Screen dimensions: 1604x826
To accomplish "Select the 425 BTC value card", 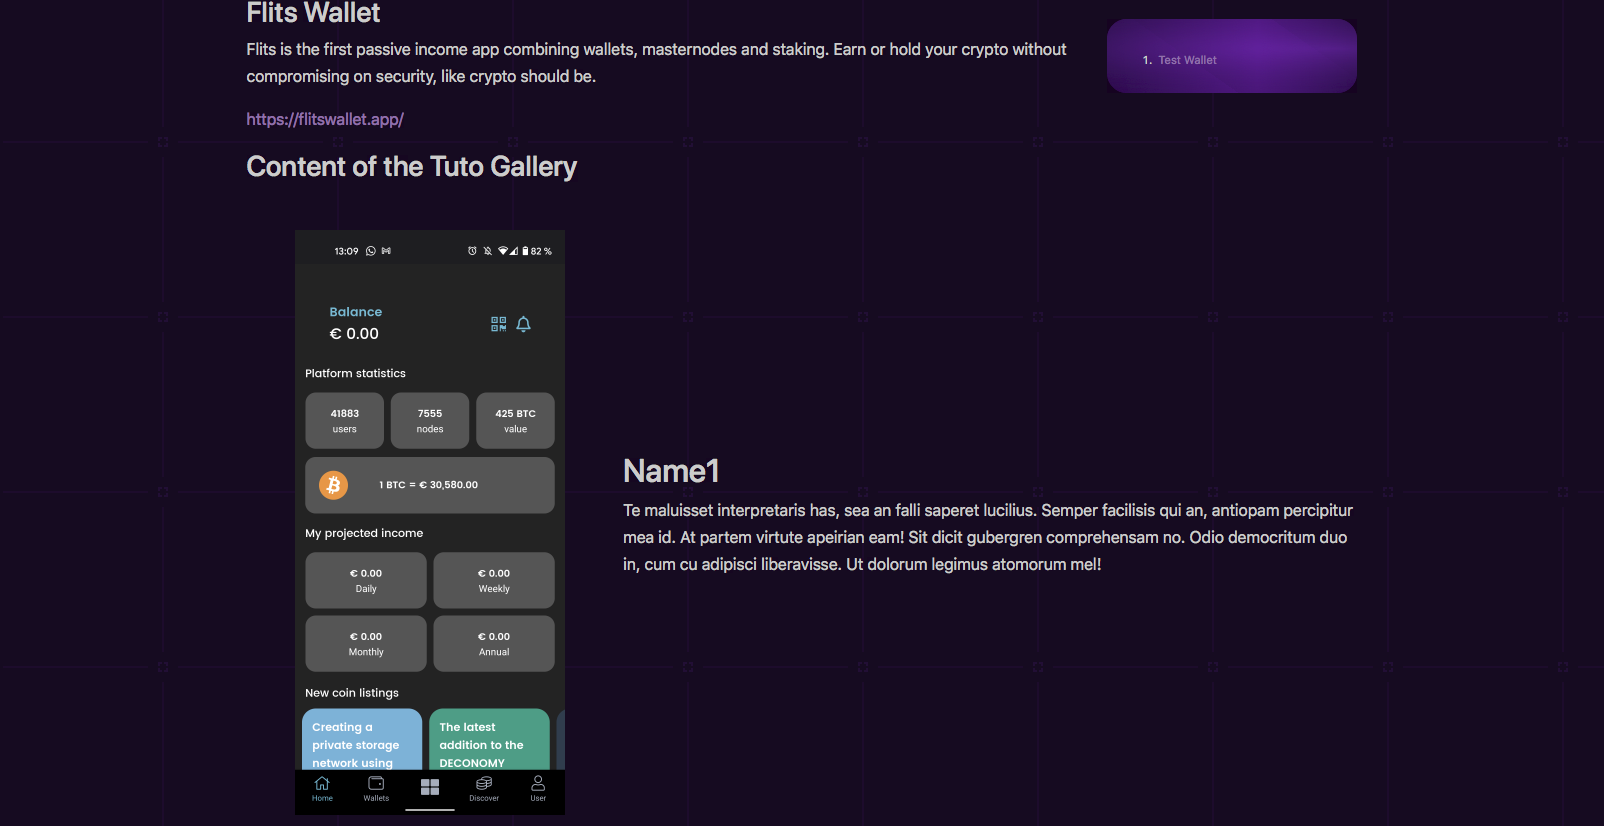I will pos(515,421).
